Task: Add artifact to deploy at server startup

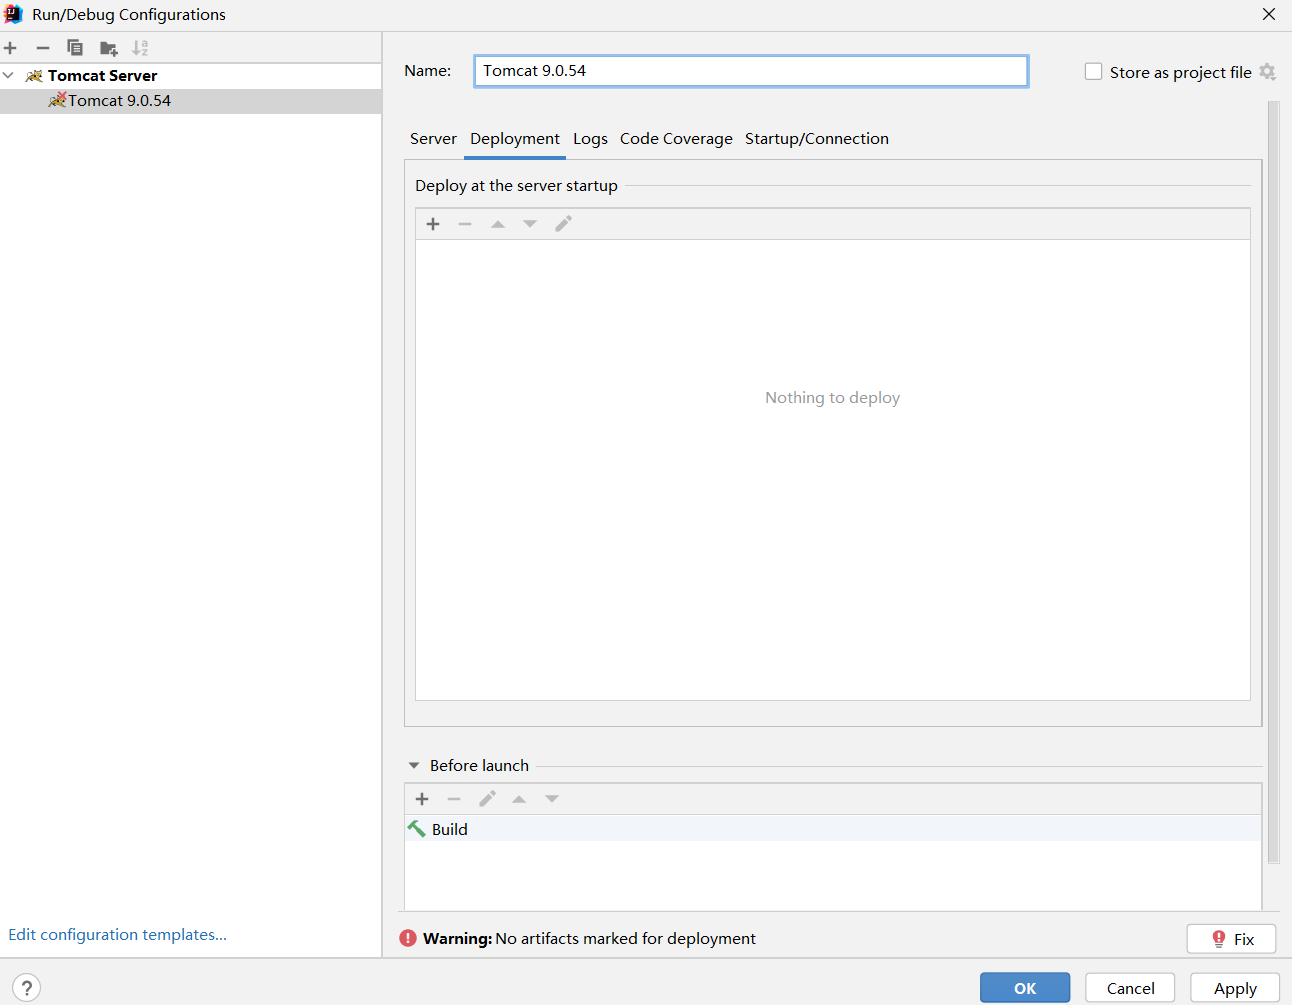Action: (x=433, y=224)
